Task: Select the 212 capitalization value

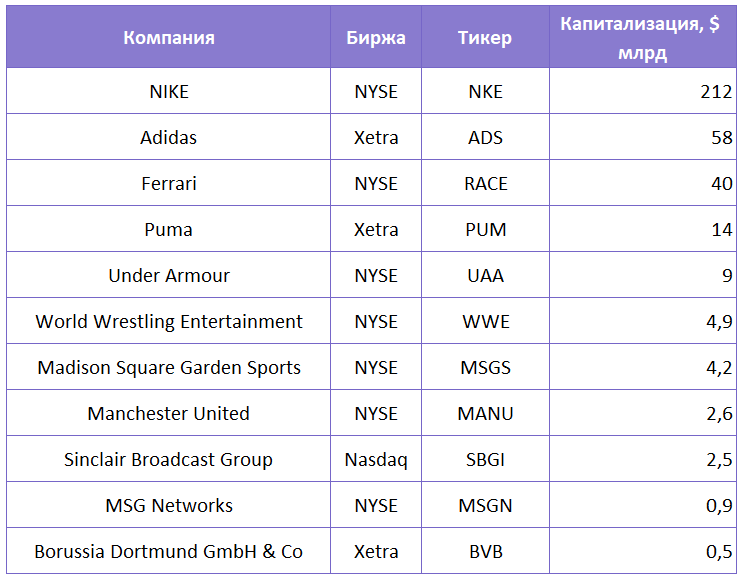Action: pyautogui.click(x=716, y=91)
